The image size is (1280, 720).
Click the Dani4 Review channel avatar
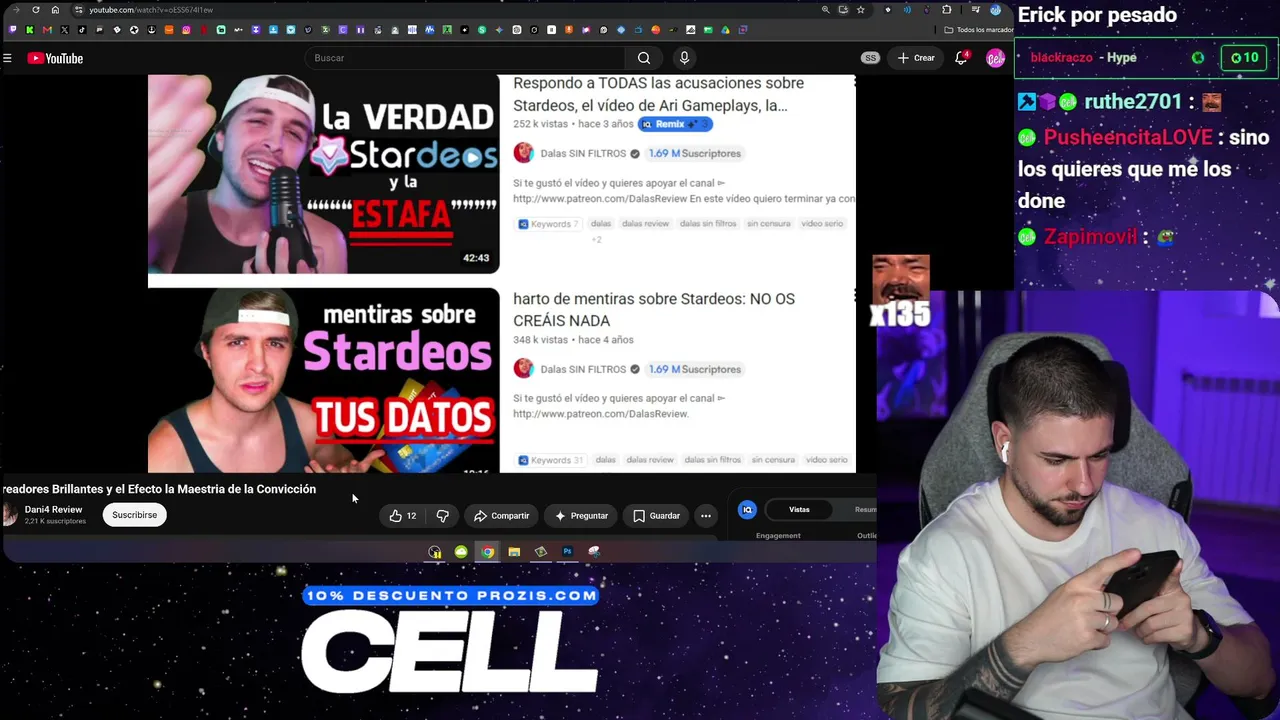tap(10, 515)
